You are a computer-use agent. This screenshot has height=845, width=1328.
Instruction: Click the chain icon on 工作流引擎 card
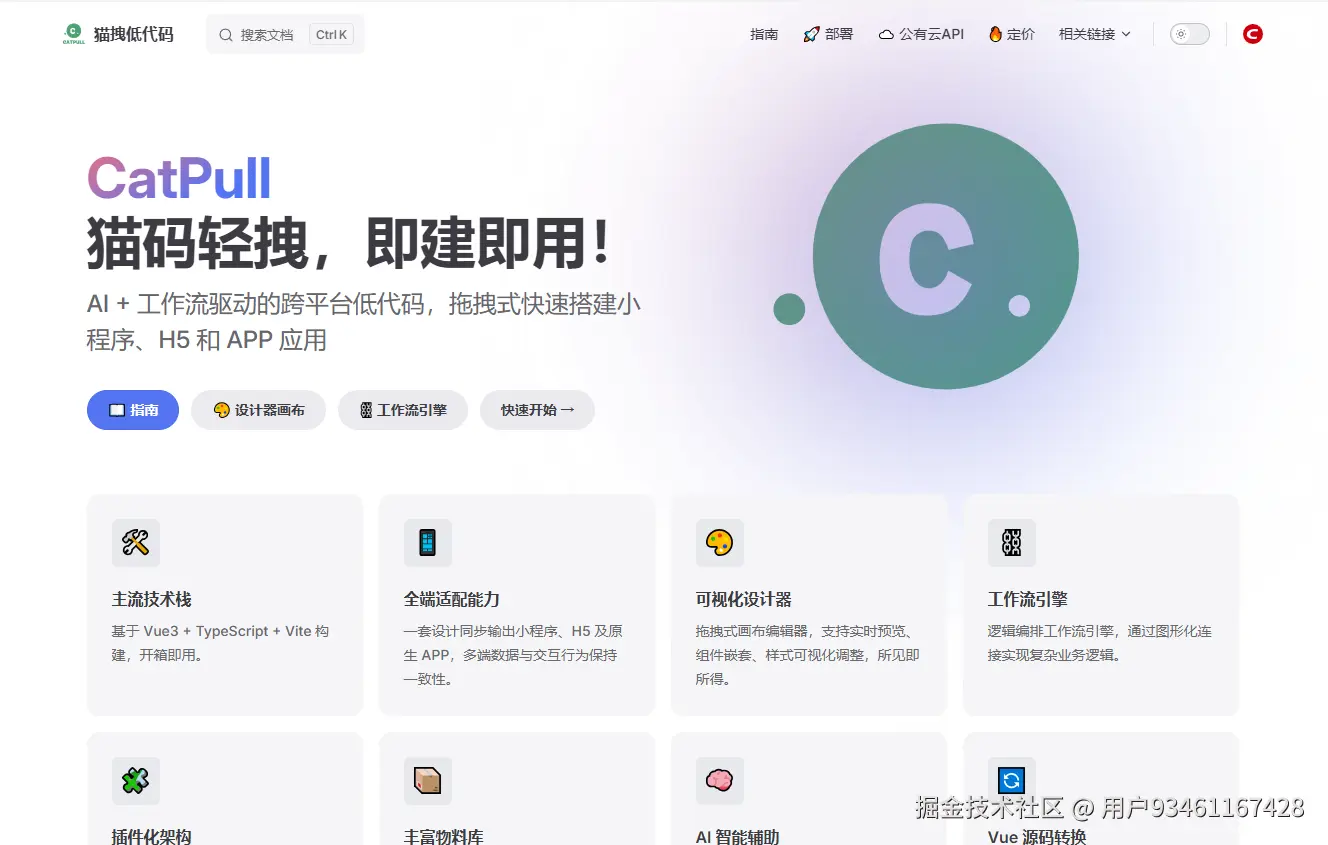(1012, 543)
